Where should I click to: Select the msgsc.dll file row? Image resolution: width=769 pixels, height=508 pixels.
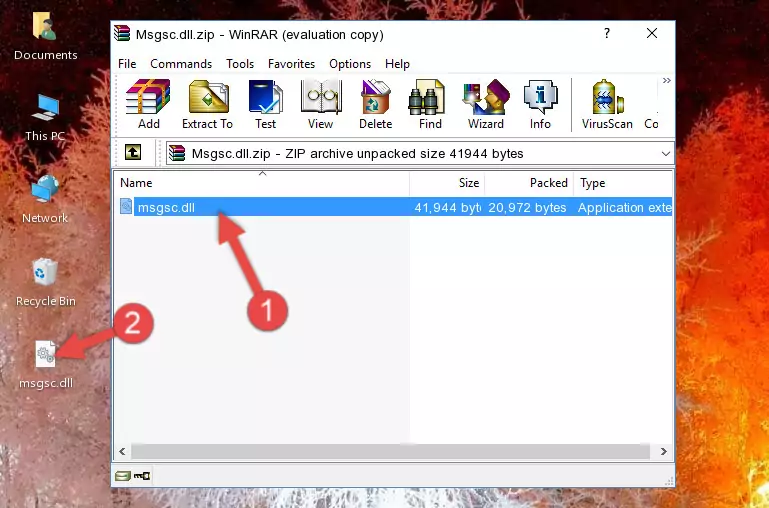[394, 207]
